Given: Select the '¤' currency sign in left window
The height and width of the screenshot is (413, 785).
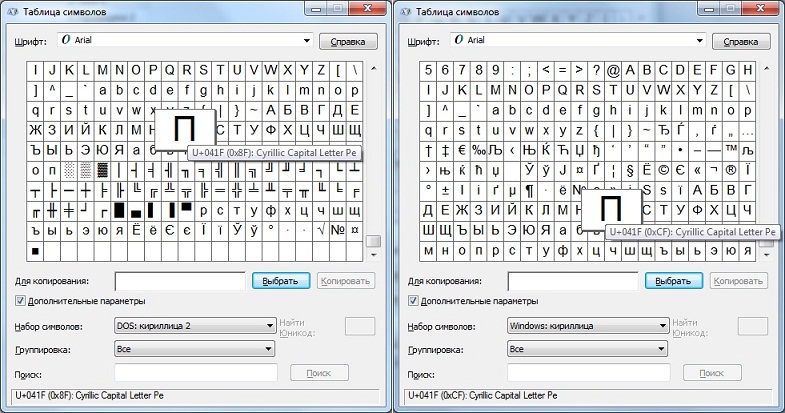Looking at the screenshot, I should point(354,230).
